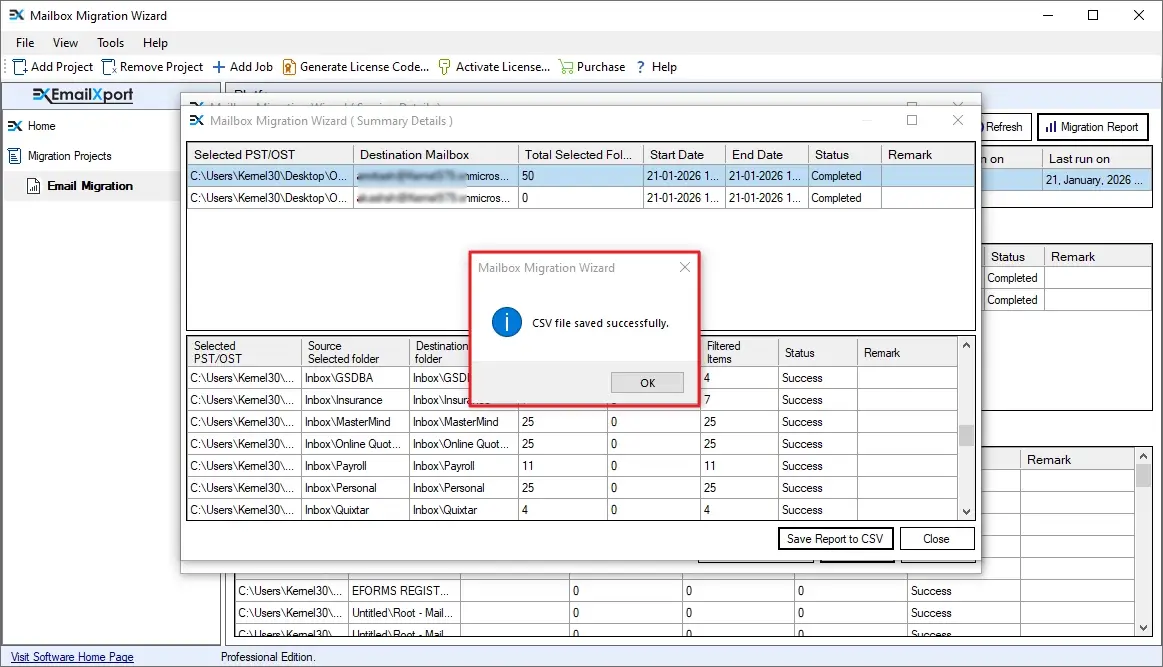
Task: Dismiss the CSV saved dialog with OK
Action: coord(647,382)
